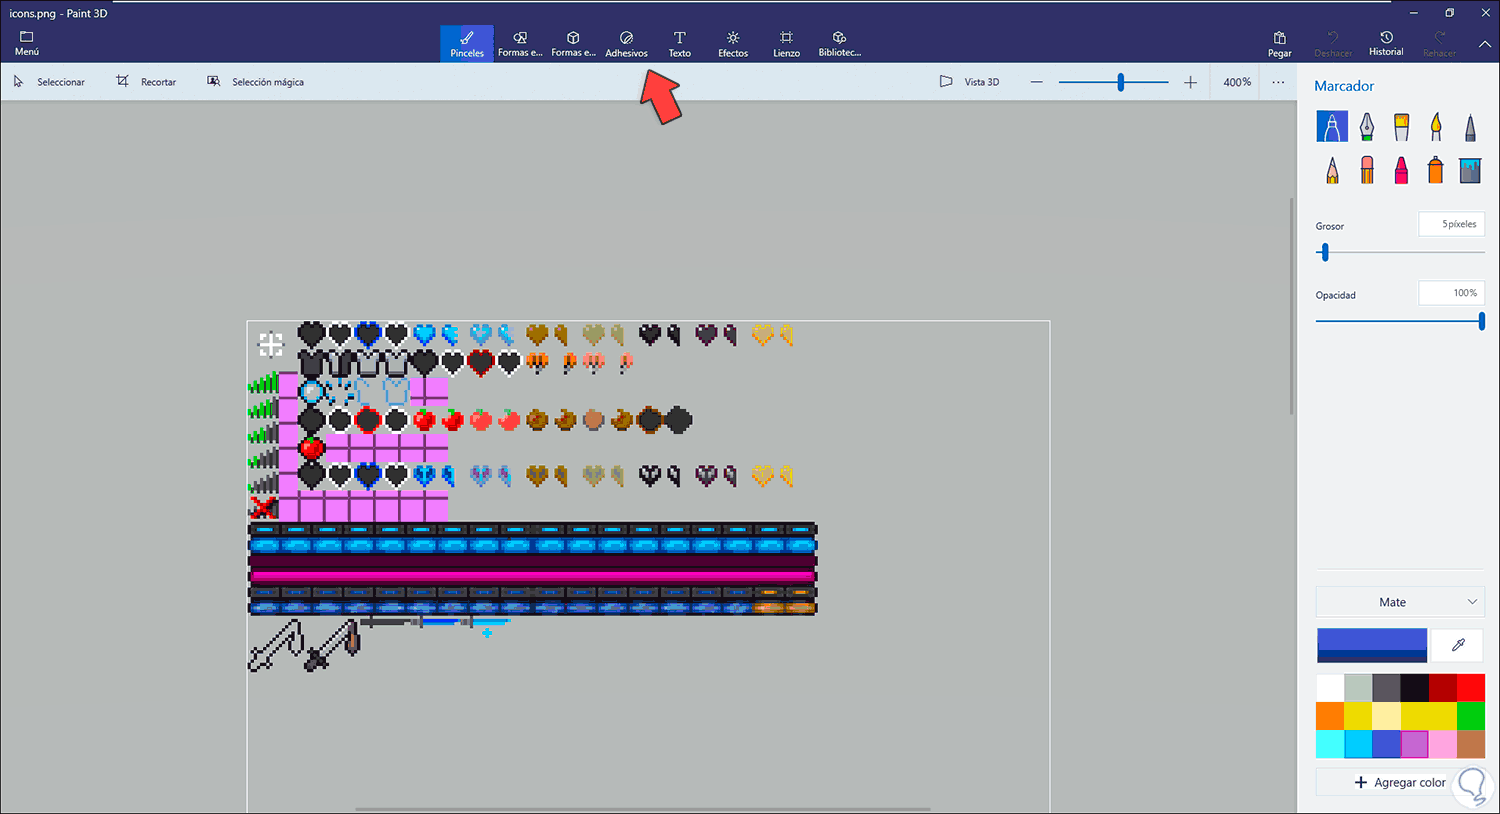
Task: Select the dark red swatch
Action: click(1443, 688)
